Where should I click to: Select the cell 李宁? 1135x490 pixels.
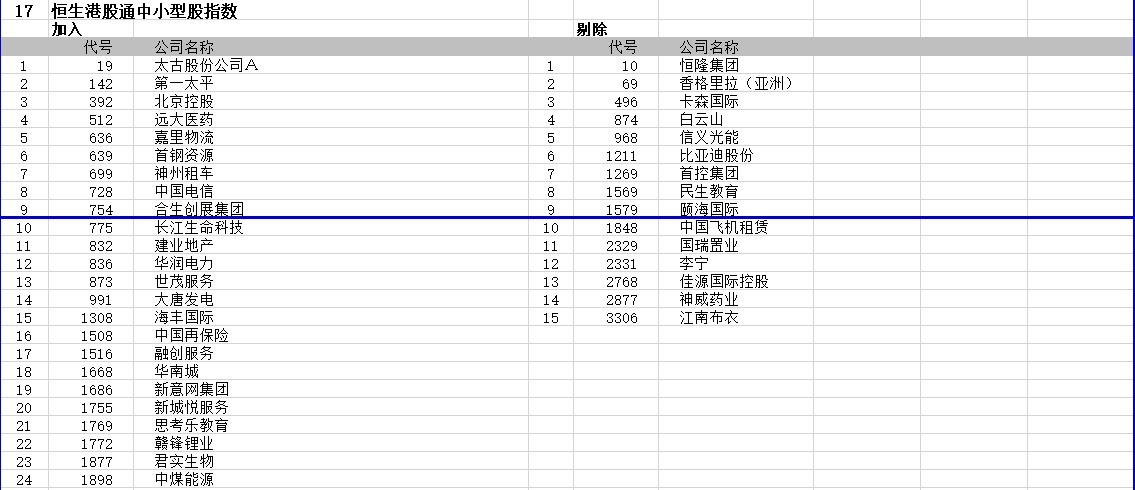coord(693,263)
